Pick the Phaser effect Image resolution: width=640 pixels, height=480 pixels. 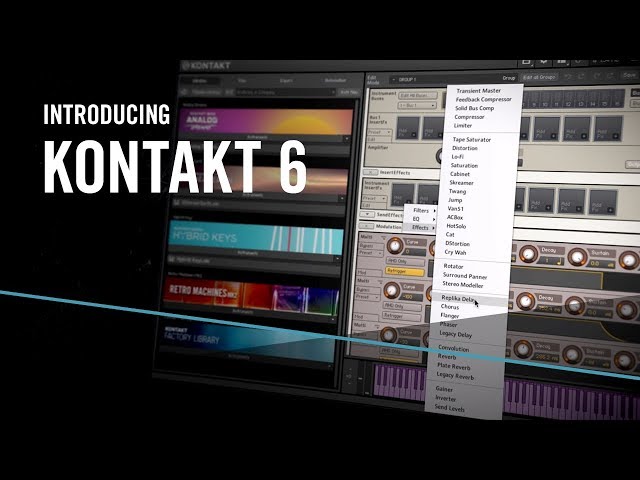448,325
